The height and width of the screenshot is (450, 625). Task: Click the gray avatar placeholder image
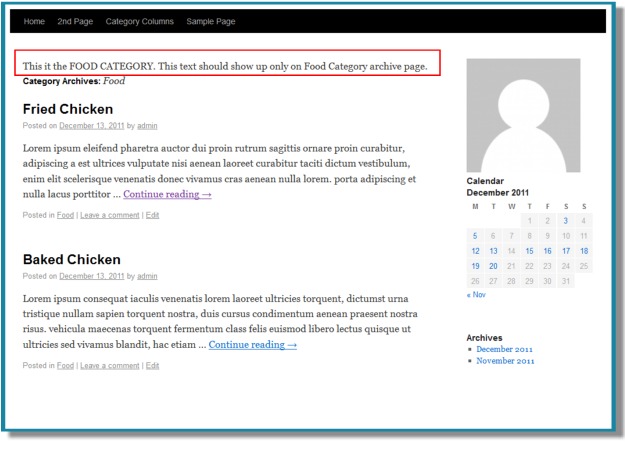523,116
